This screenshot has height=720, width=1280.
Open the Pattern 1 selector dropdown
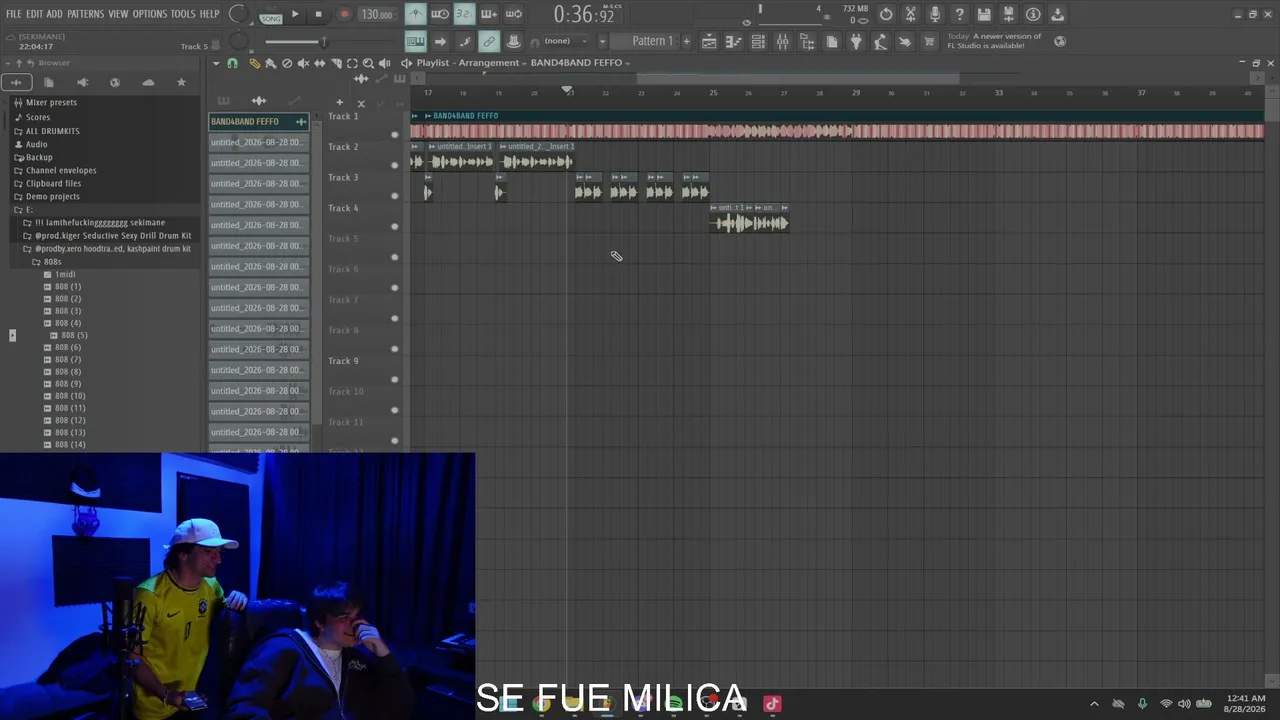click(x=652, y=41)
